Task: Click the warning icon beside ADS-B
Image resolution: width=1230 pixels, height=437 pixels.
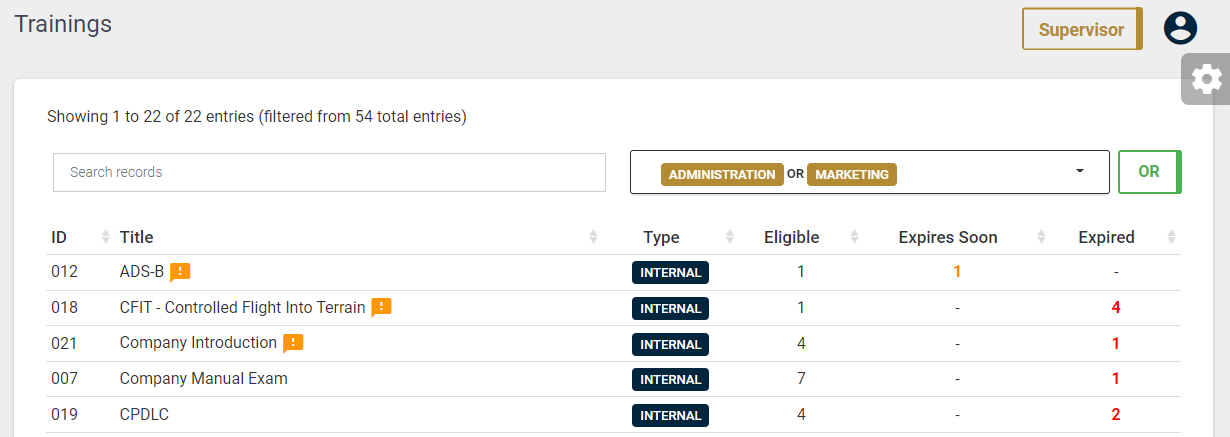Action: 180,272
